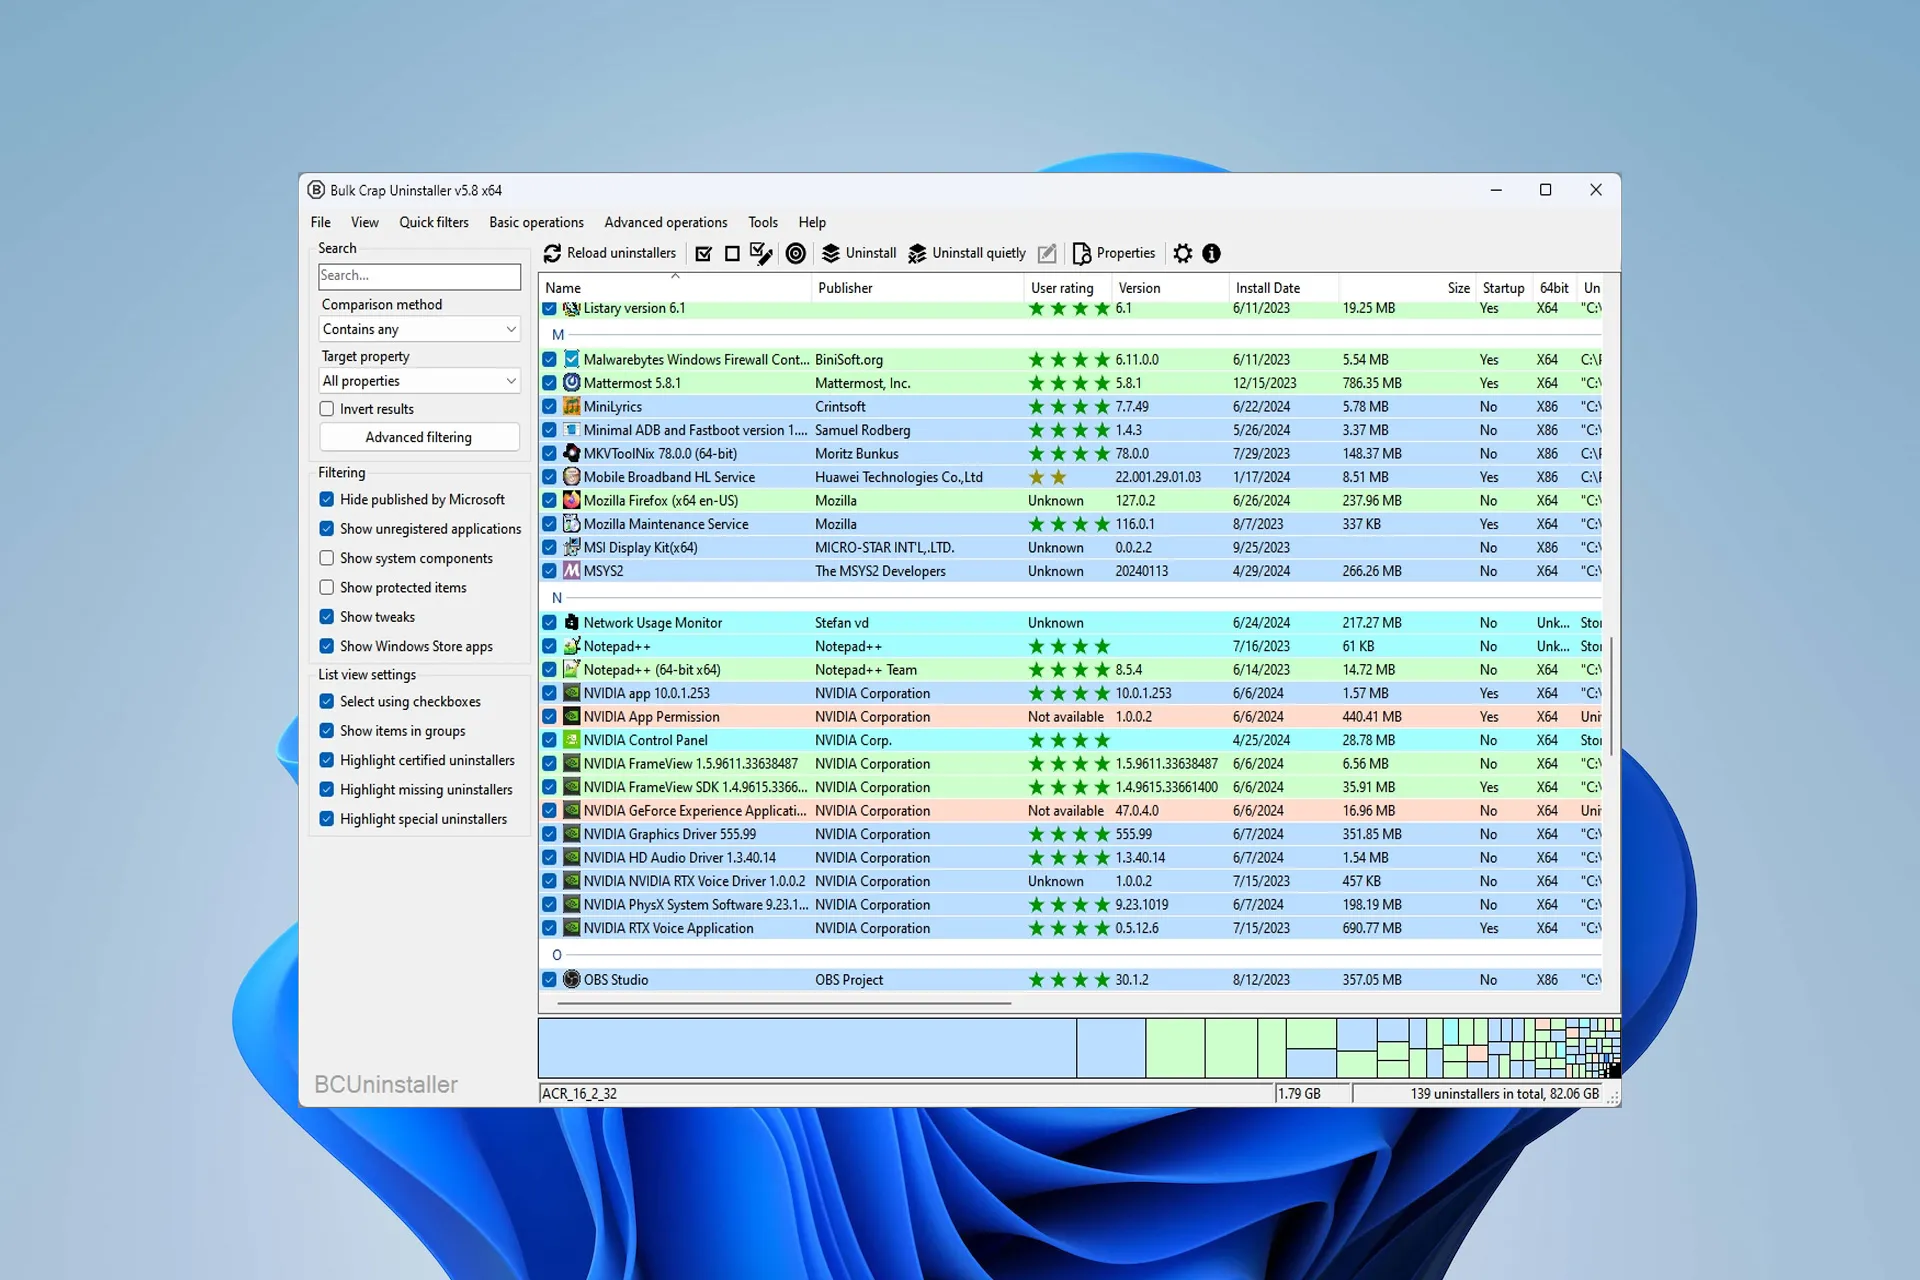This screenshot has height=1280, width=1920.
Task: Open the Comparison method dropdown
Action: tap(419, 329)
